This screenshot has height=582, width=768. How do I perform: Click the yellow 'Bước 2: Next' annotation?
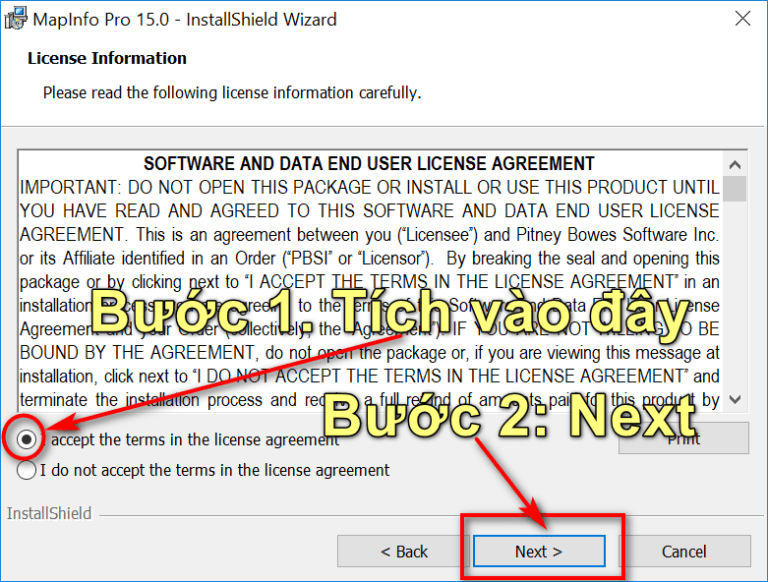(x=513, y=413)
